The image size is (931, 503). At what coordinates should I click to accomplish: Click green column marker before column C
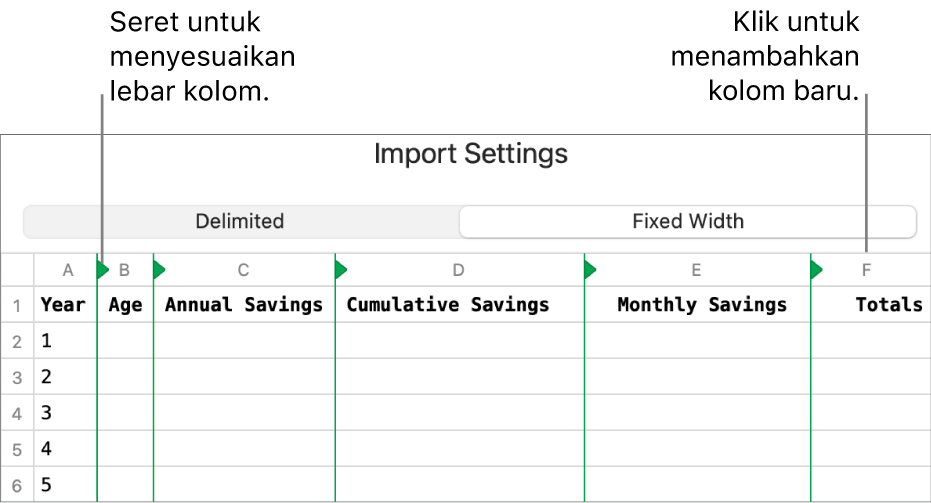pos(159,269)
